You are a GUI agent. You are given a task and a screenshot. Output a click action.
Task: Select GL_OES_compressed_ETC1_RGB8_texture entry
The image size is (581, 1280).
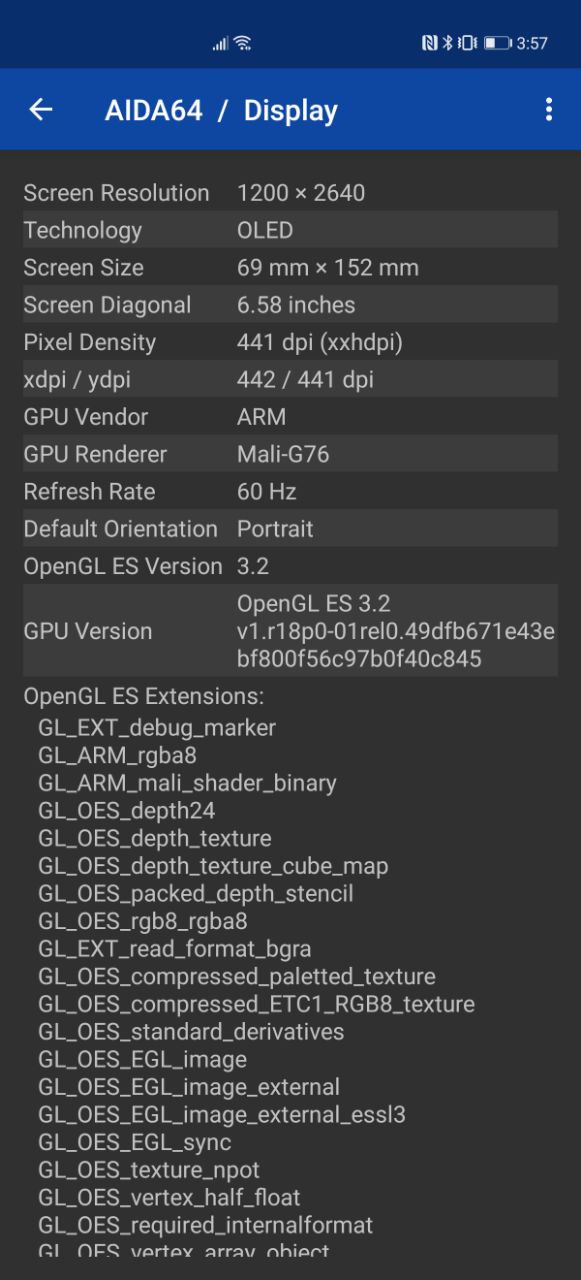[x=256, y=1003]
